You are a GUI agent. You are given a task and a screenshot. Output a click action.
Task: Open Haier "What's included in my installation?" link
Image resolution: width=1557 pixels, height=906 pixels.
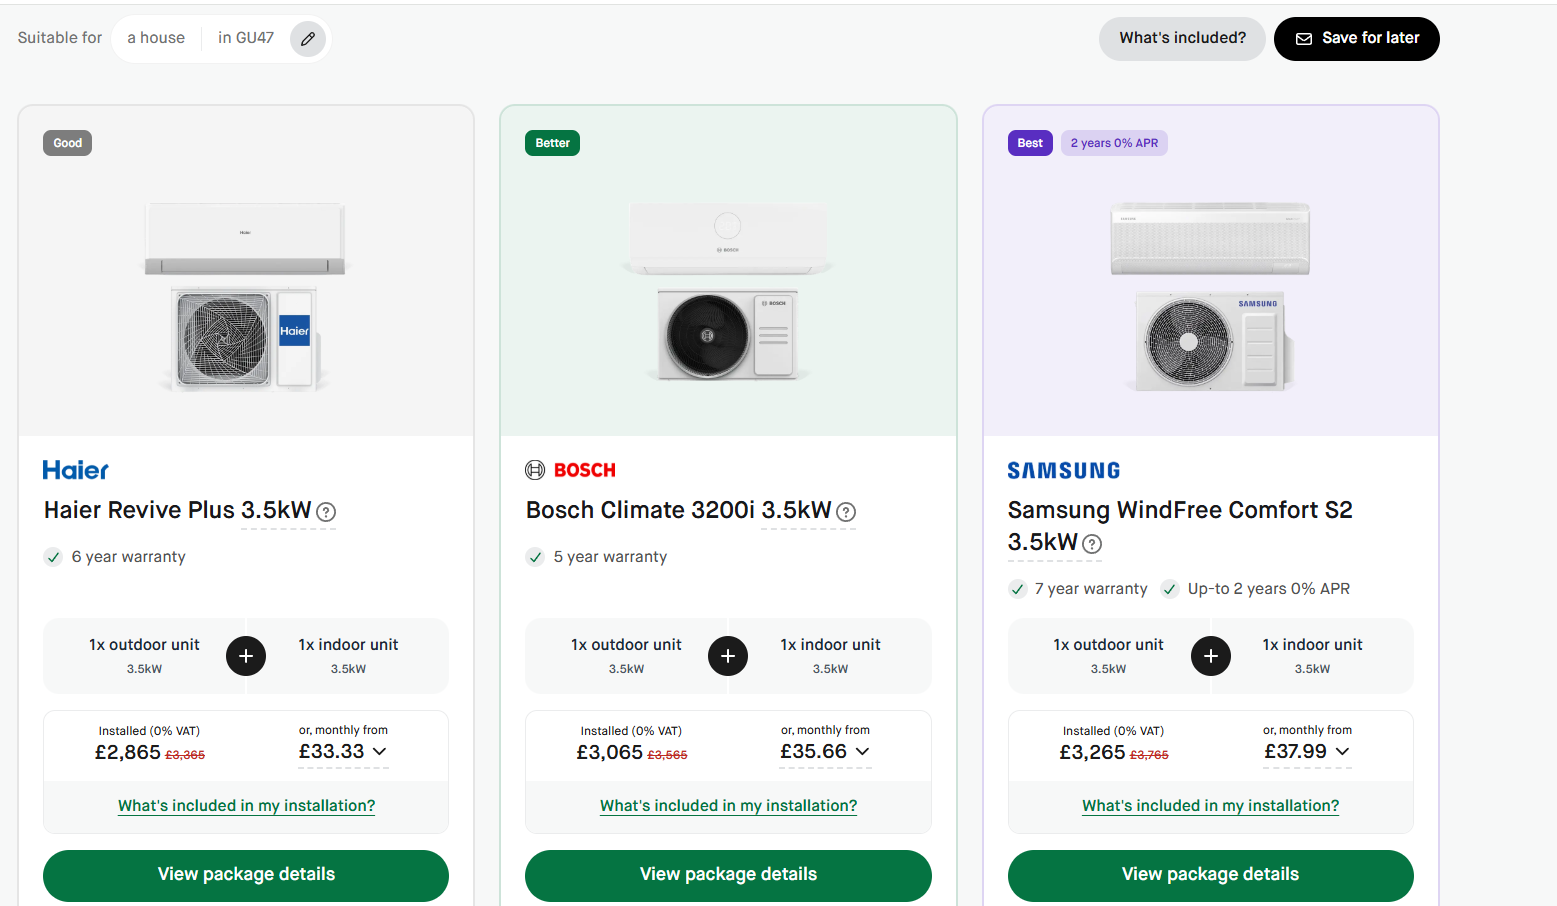coord(246,806)
